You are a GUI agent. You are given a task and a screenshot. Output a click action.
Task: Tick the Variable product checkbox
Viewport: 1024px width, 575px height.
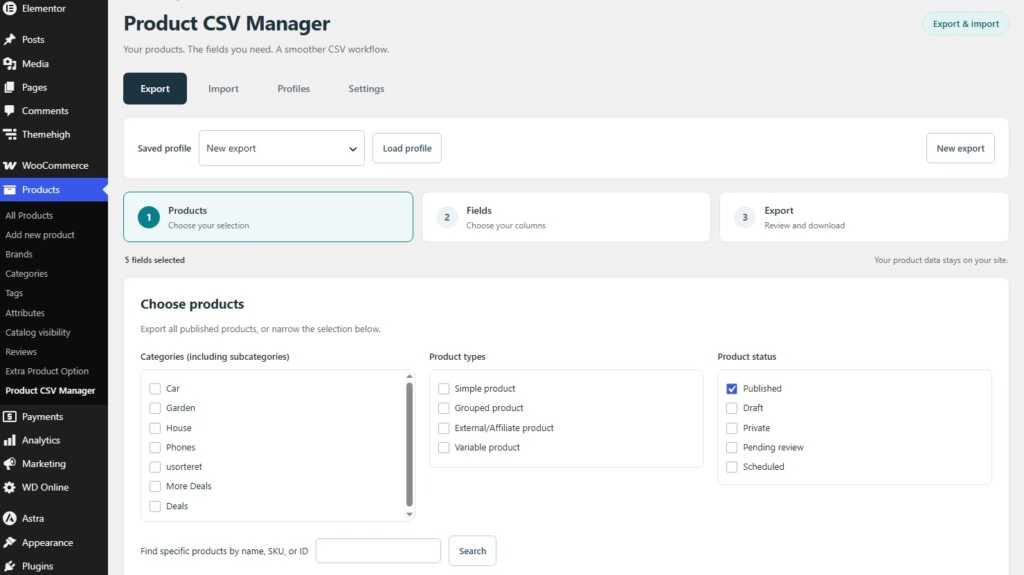(x=443, y=448)
